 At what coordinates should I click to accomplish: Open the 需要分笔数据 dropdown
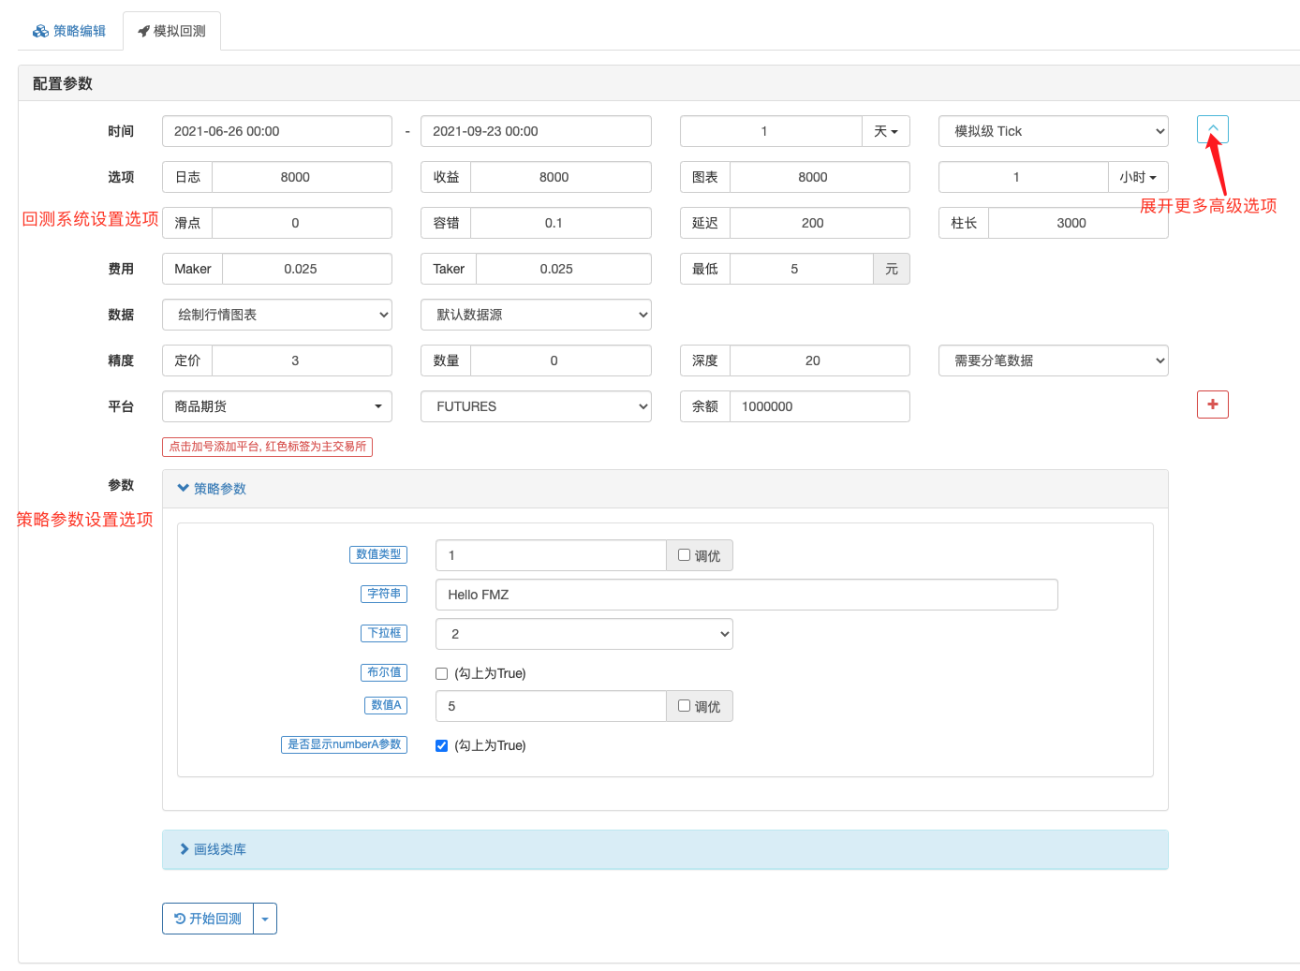(x=1053, y=361)
